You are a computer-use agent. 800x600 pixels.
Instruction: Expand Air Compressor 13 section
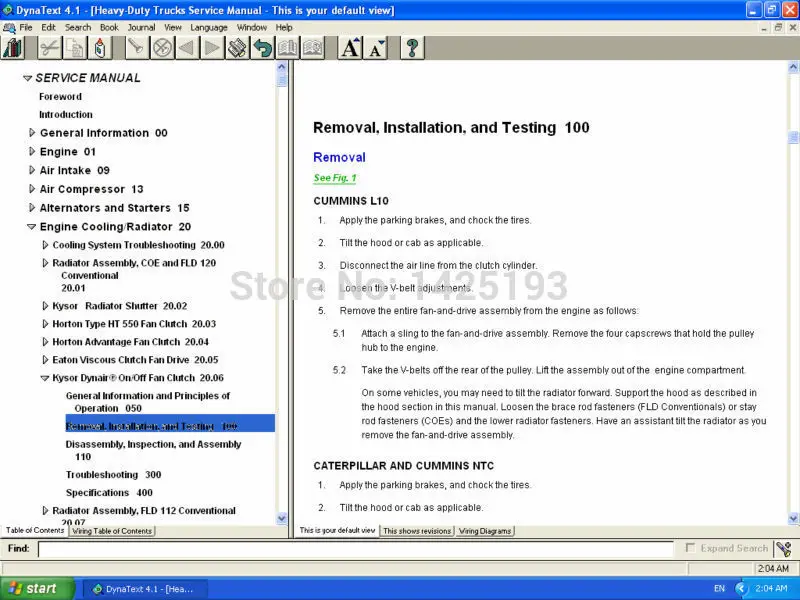click(x=32, y=189)
